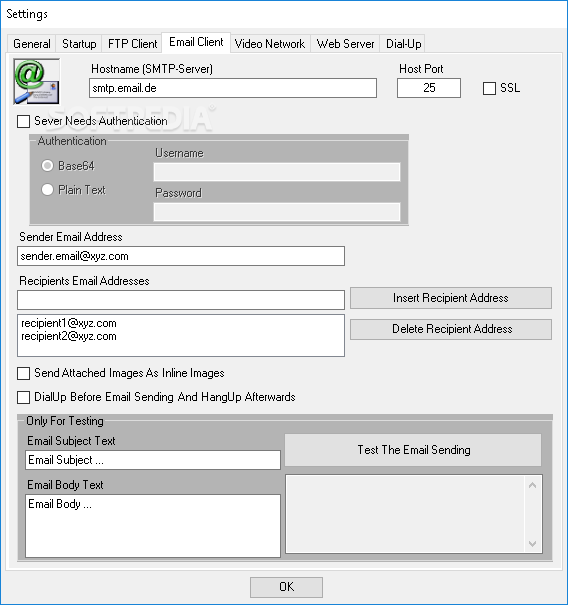The height and width of the screenshot is (605, 568).
Task: Open the General tab
Action: pyautogui.click(x=32, y=44)
